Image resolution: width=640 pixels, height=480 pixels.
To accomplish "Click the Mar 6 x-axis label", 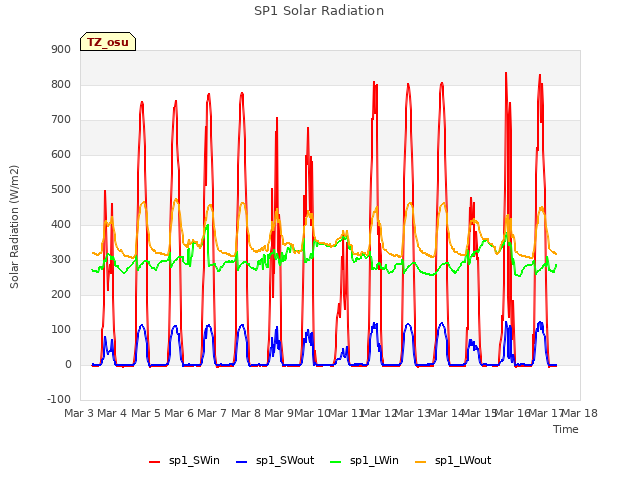I will (x=179, y=413).
